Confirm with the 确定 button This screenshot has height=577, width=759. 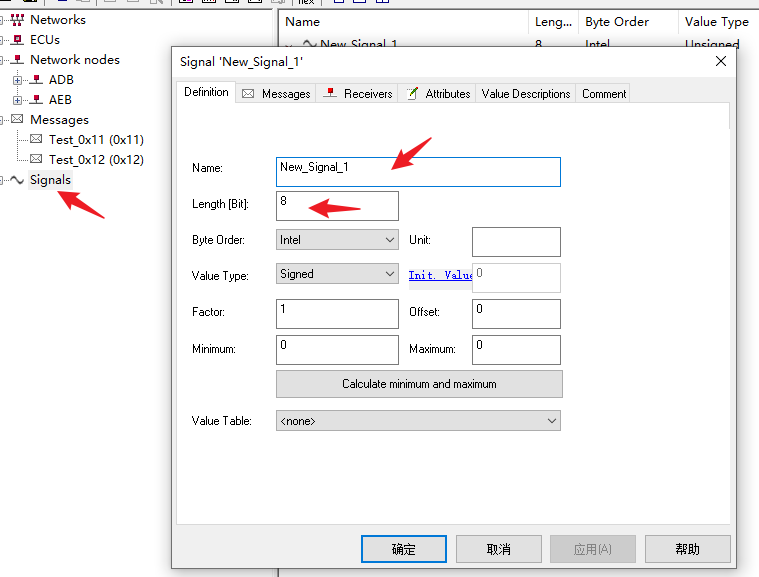[404, 549]
